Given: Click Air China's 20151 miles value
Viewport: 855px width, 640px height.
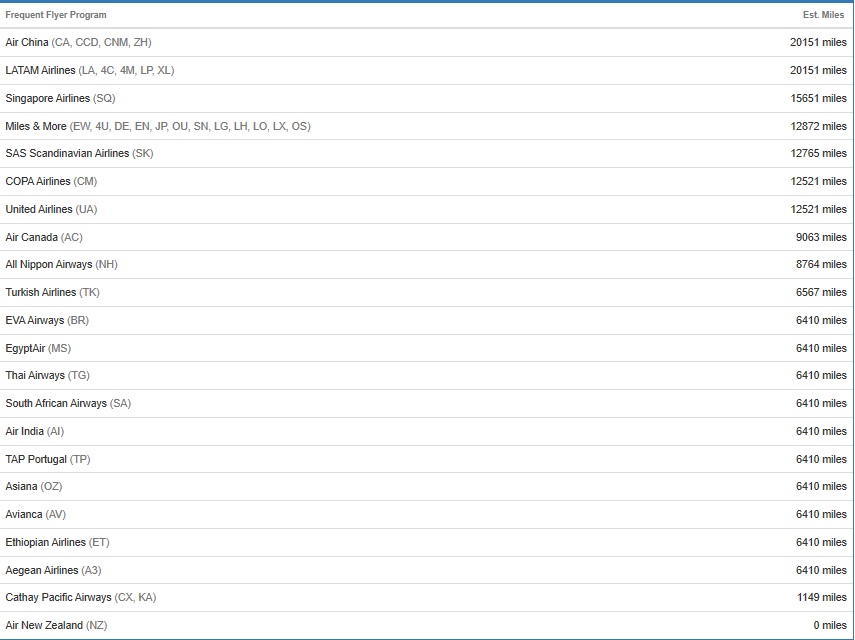Looking at the screenshot, I should pos(818,43).
